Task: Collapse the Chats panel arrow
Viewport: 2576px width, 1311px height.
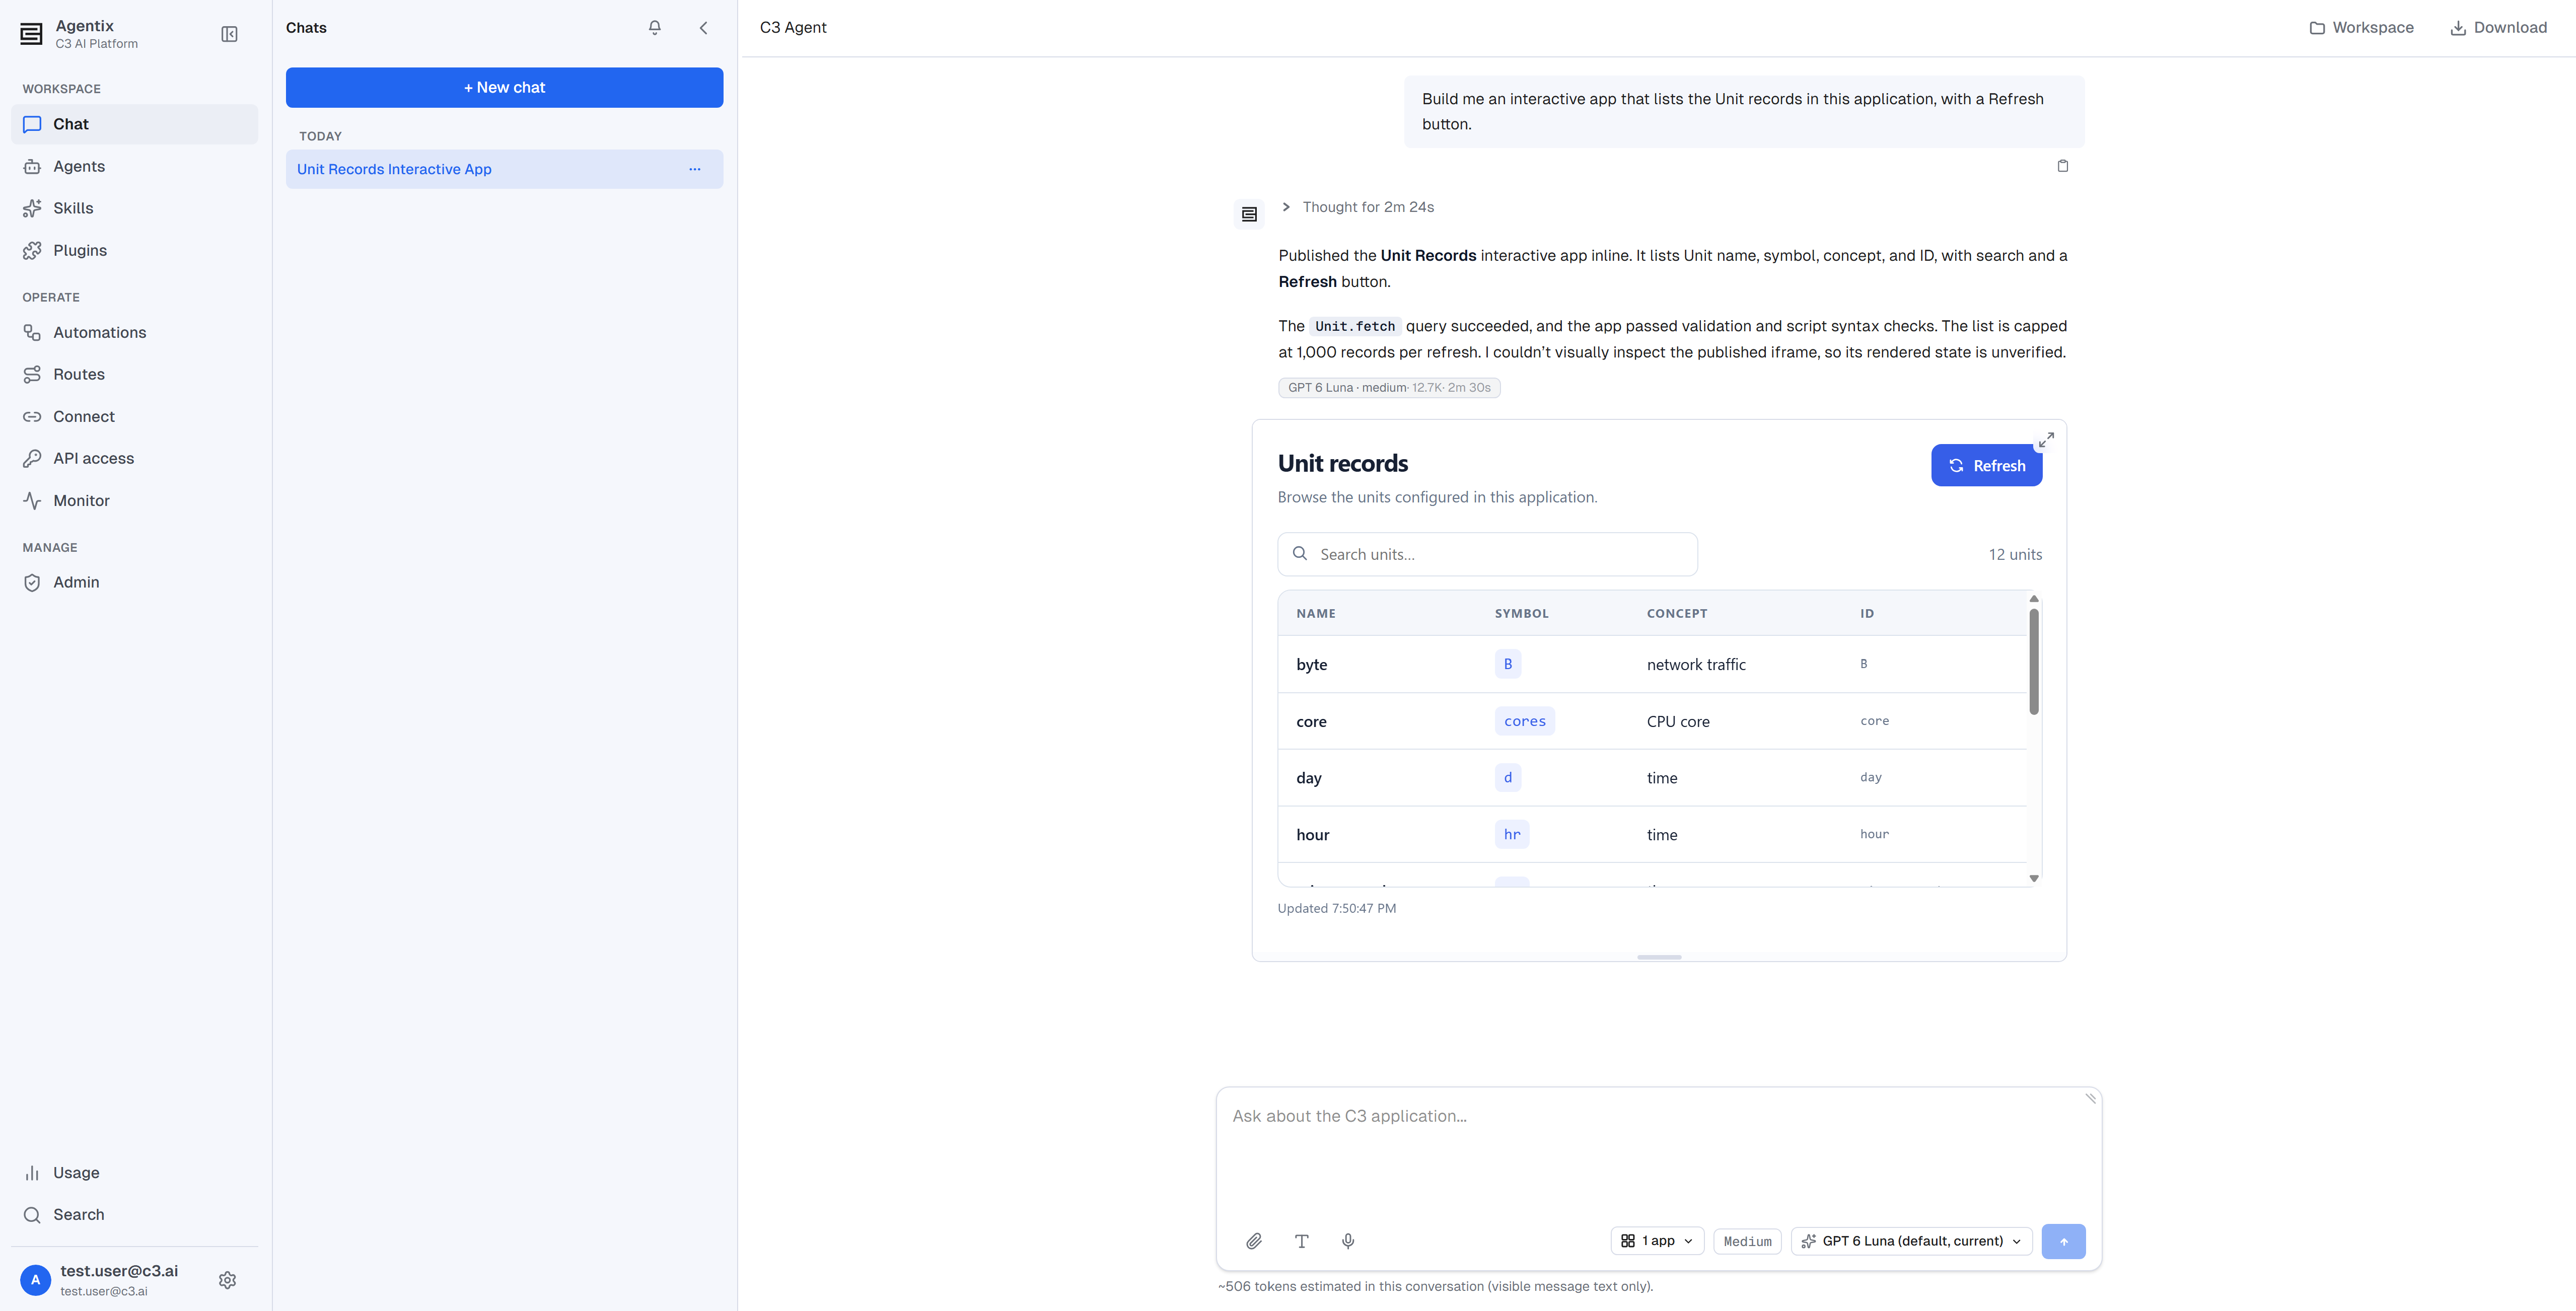Action: [x=704, y=28]
